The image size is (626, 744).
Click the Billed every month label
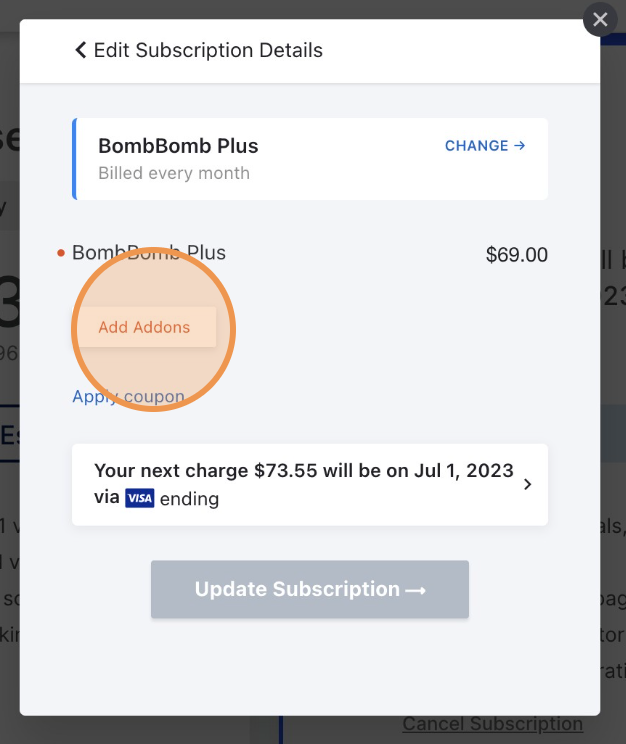[174, 173]
